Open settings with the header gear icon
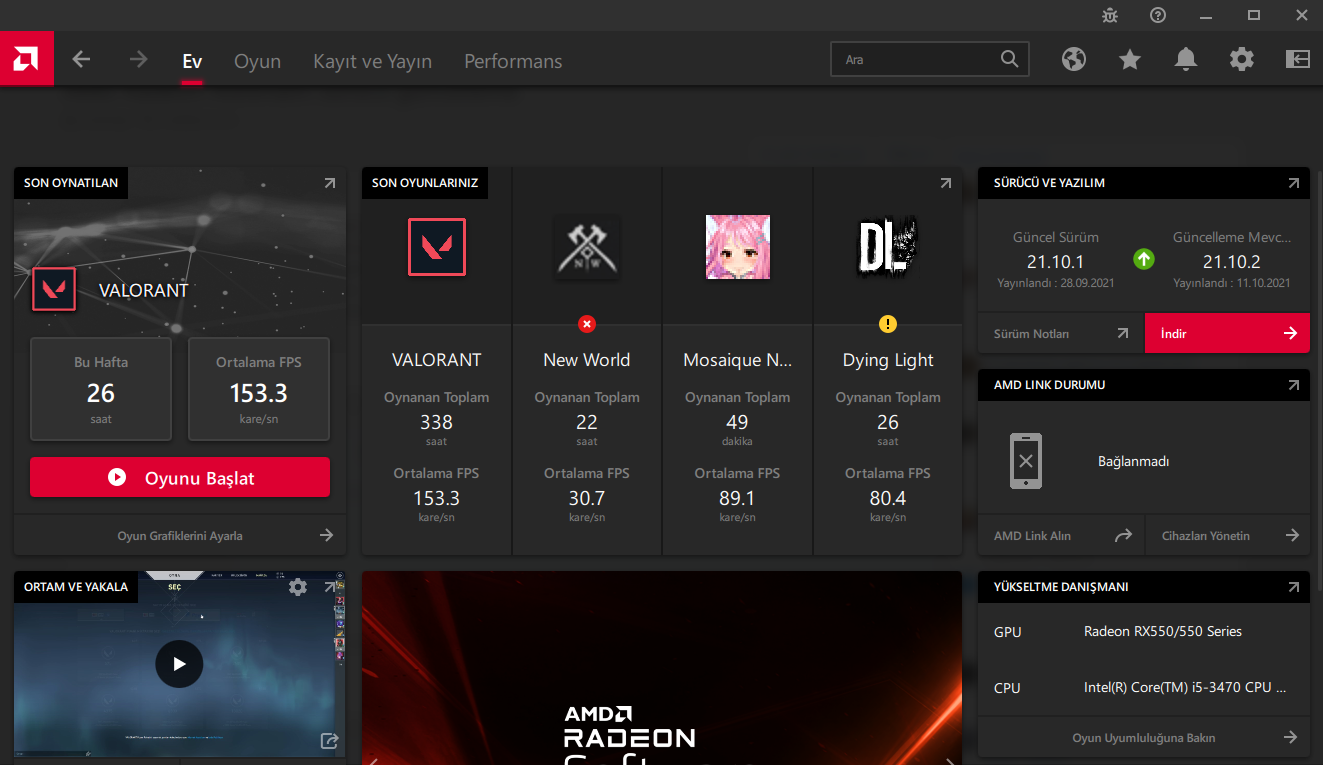1323x765 pixels. [1242, 59]
